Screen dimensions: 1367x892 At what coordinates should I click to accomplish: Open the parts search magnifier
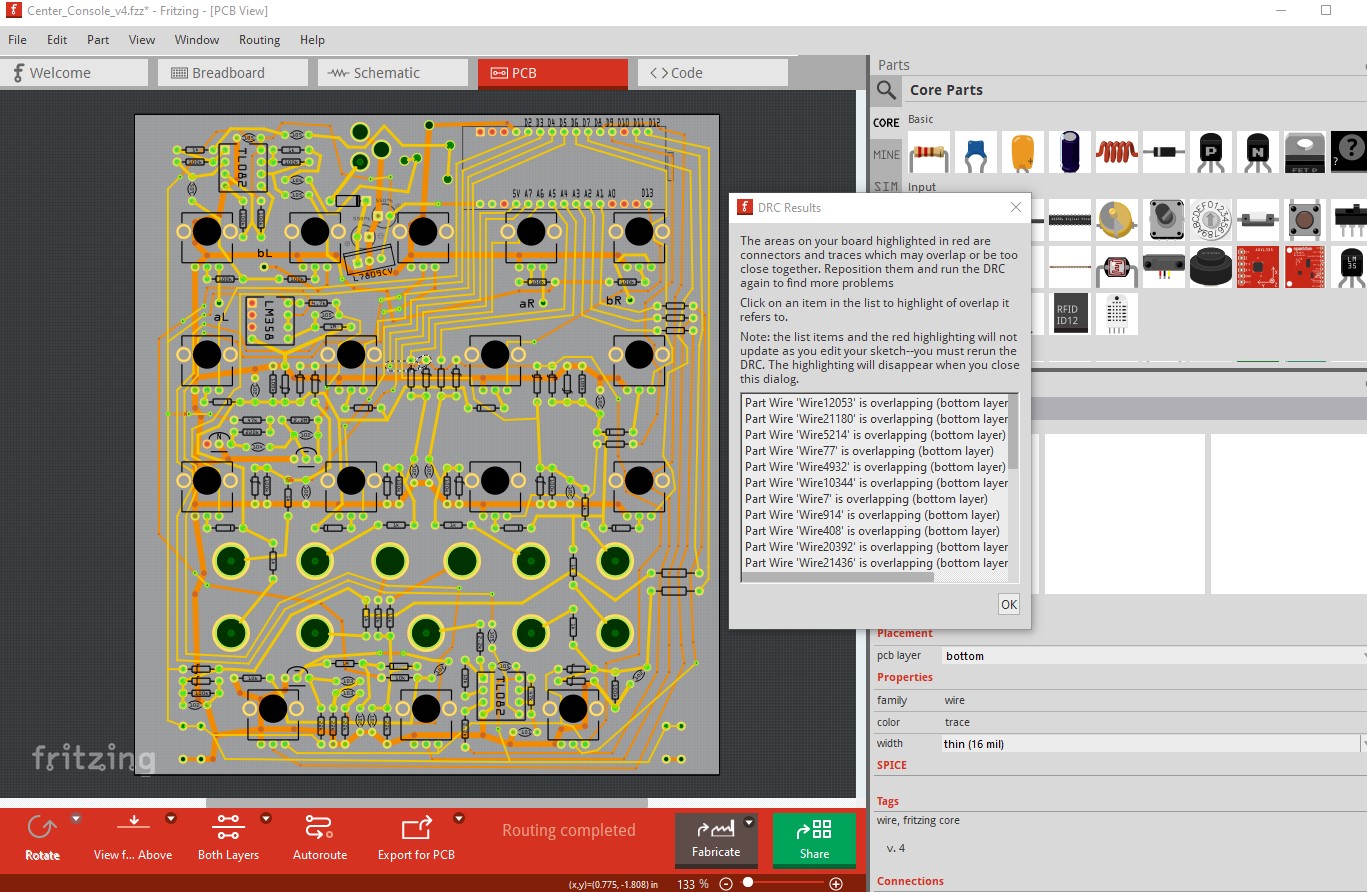click(886, 90)
